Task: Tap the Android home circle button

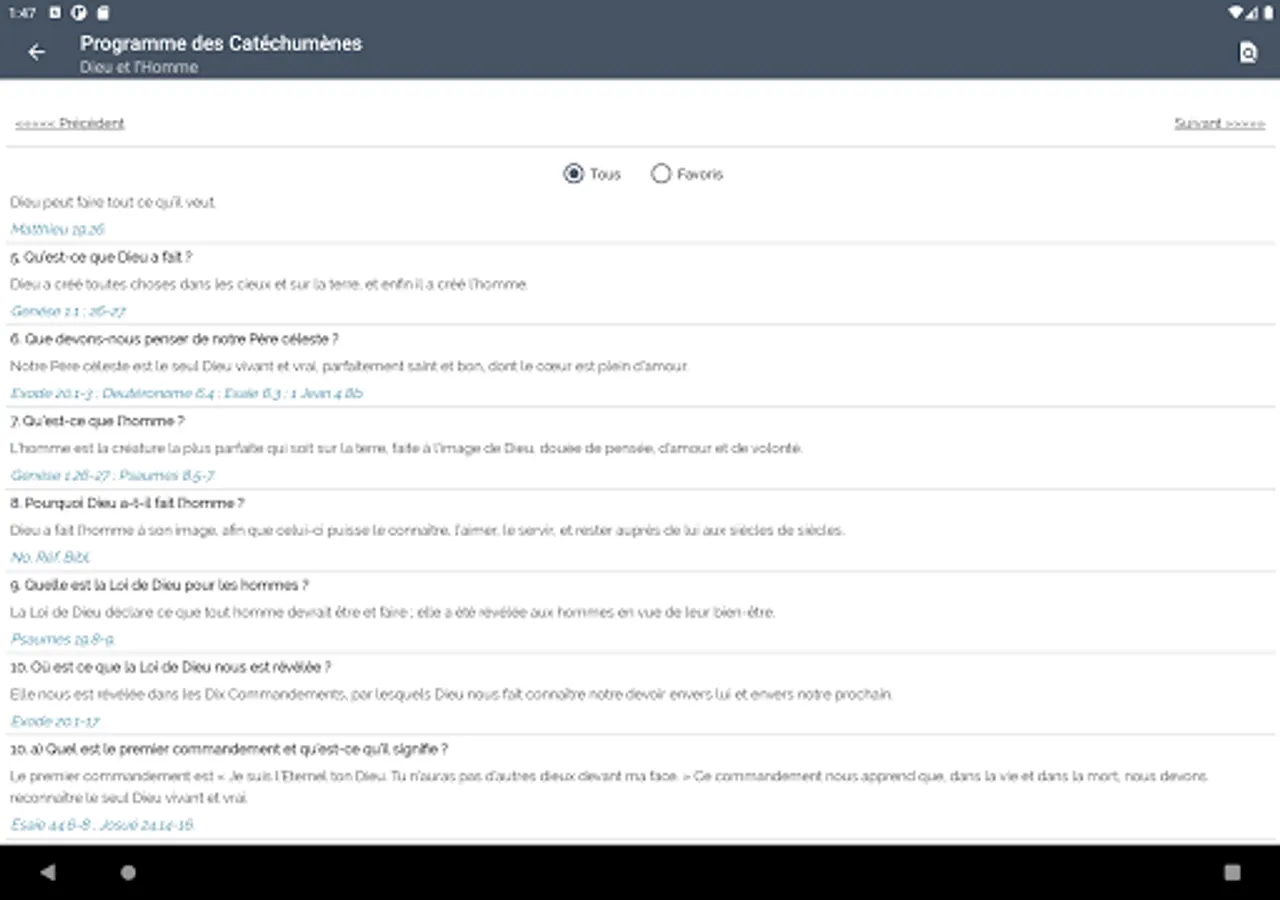Action: (128, 872)
